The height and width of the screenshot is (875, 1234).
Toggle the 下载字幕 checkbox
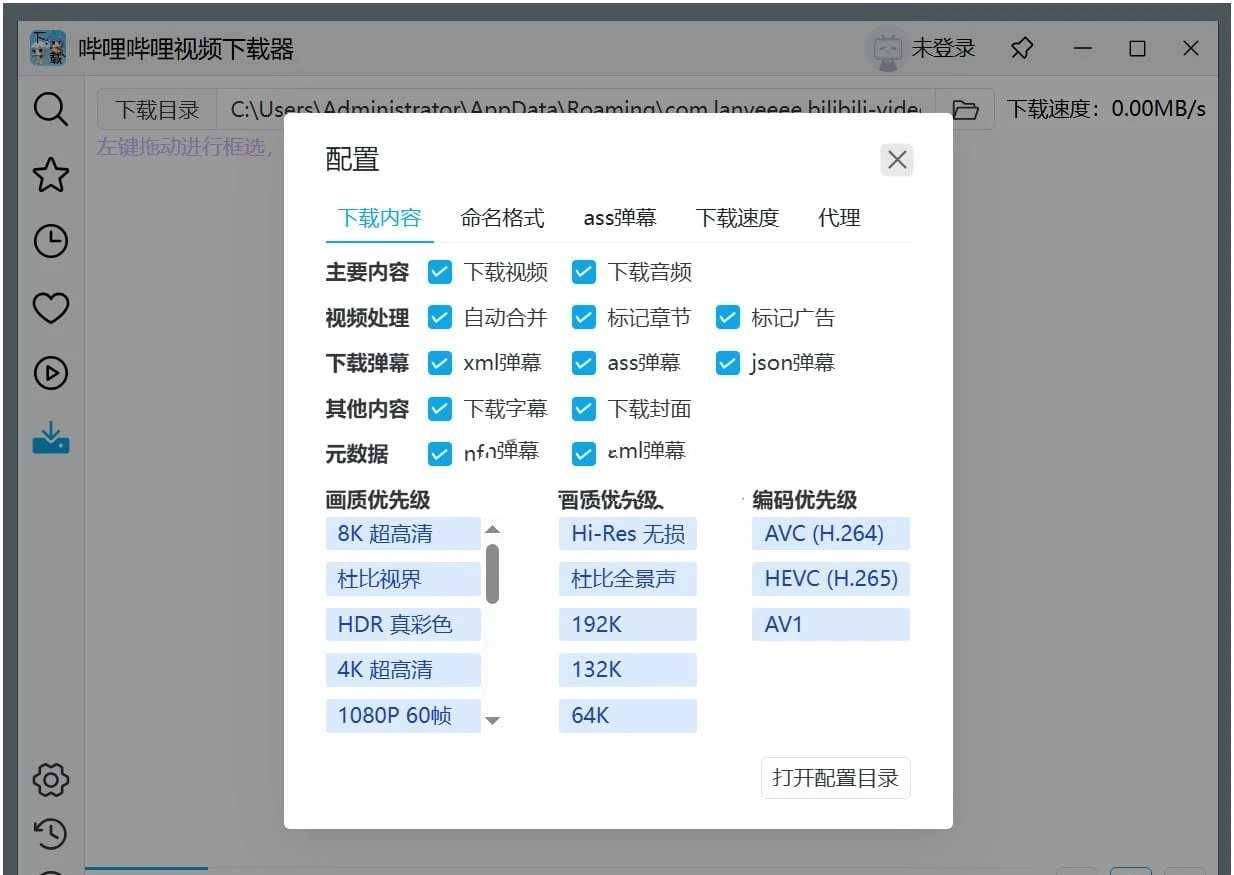[440, 409]
